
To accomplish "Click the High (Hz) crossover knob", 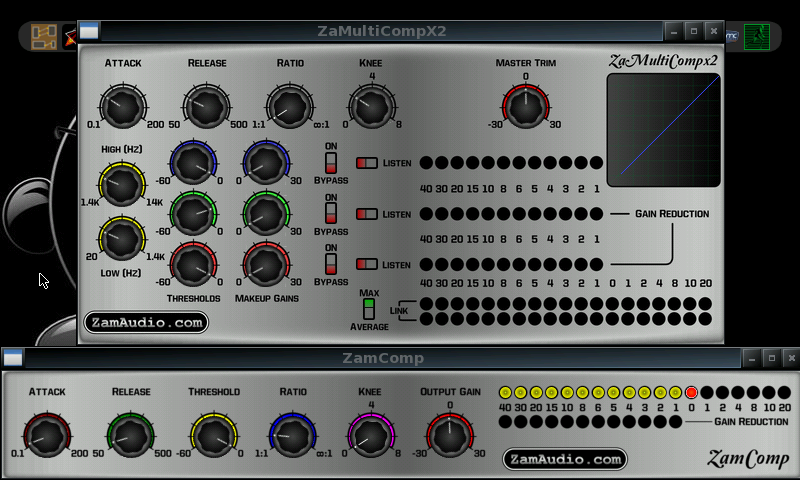I will (120, 183).
